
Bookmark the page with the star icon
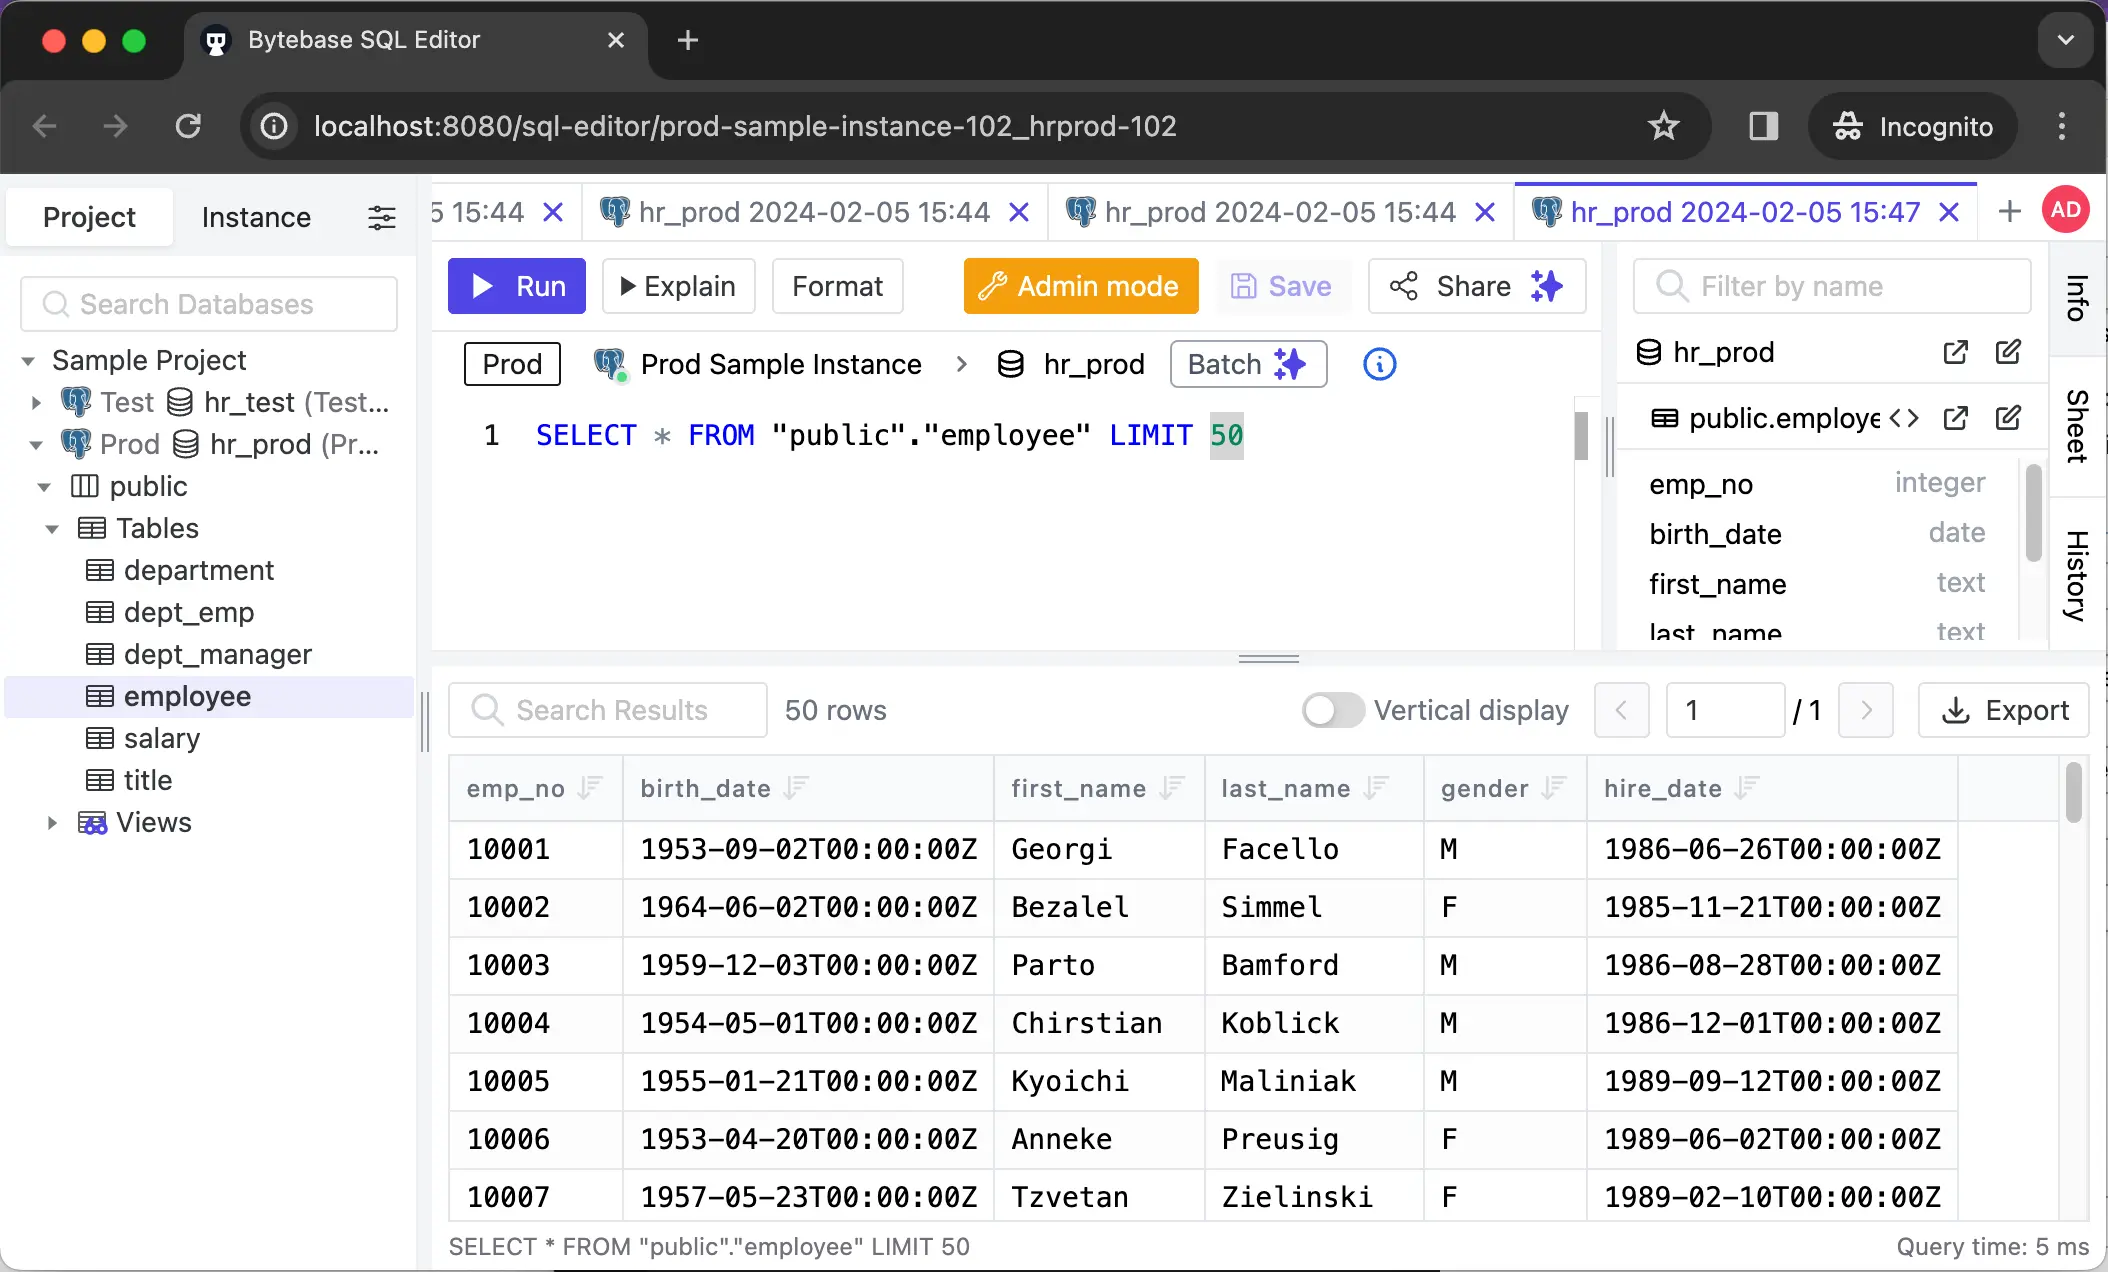click(1663, 126)
